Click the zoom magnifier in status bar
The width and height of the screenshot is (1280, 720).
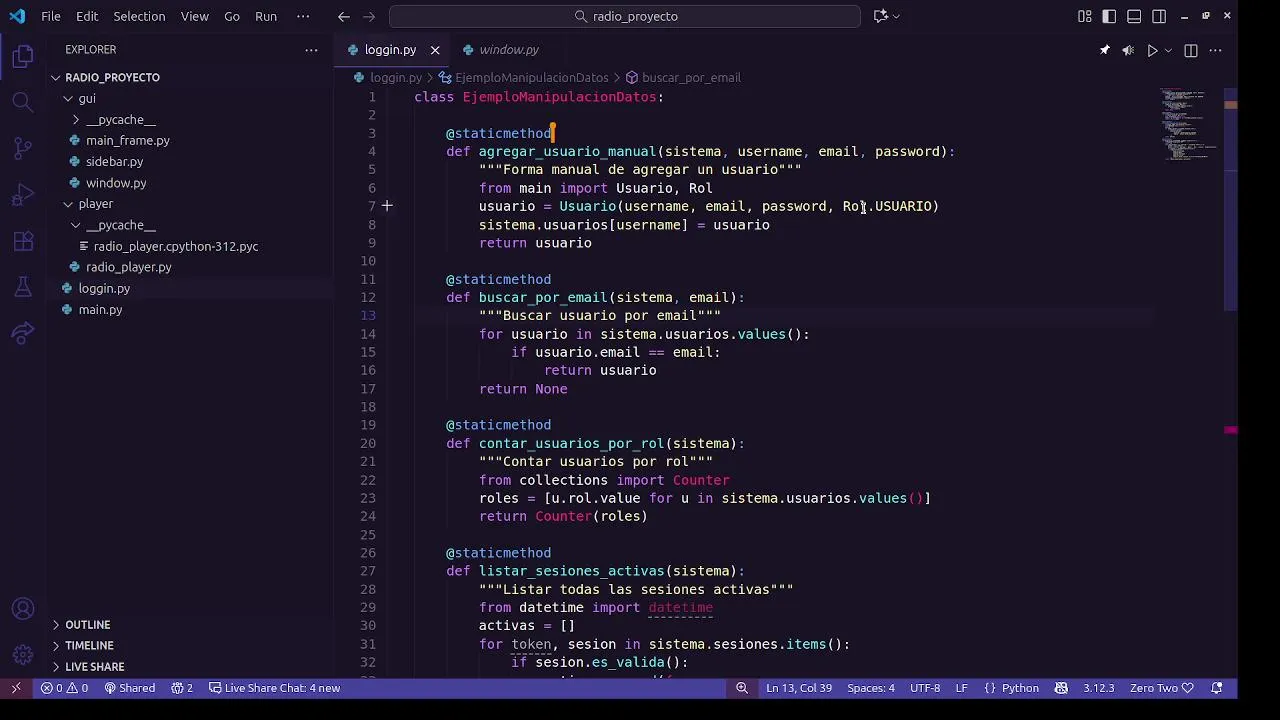coord(742,688)
